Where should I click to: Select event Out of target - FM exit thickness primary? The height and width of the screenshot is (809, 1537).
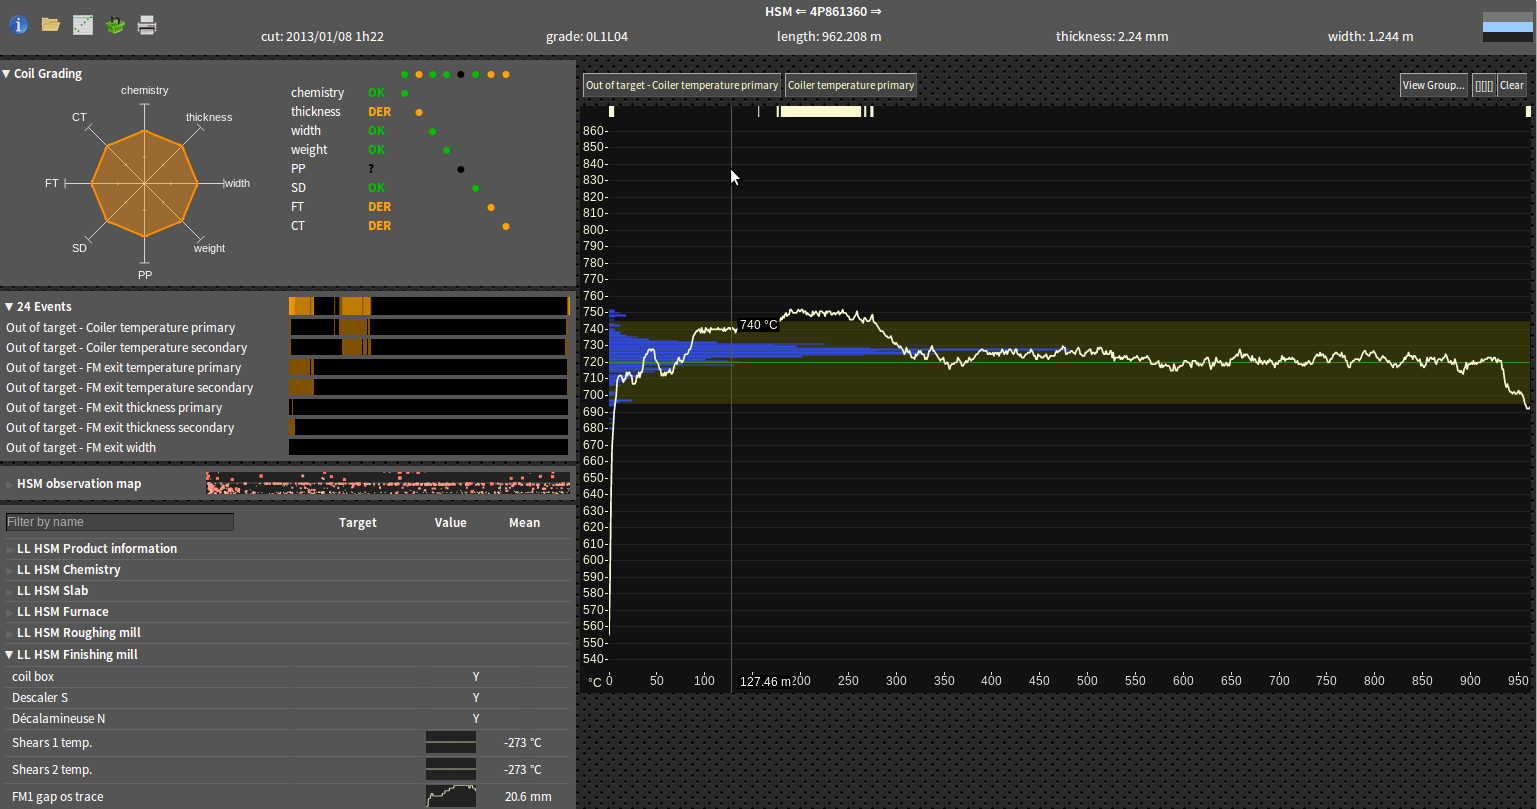[286, 407]
